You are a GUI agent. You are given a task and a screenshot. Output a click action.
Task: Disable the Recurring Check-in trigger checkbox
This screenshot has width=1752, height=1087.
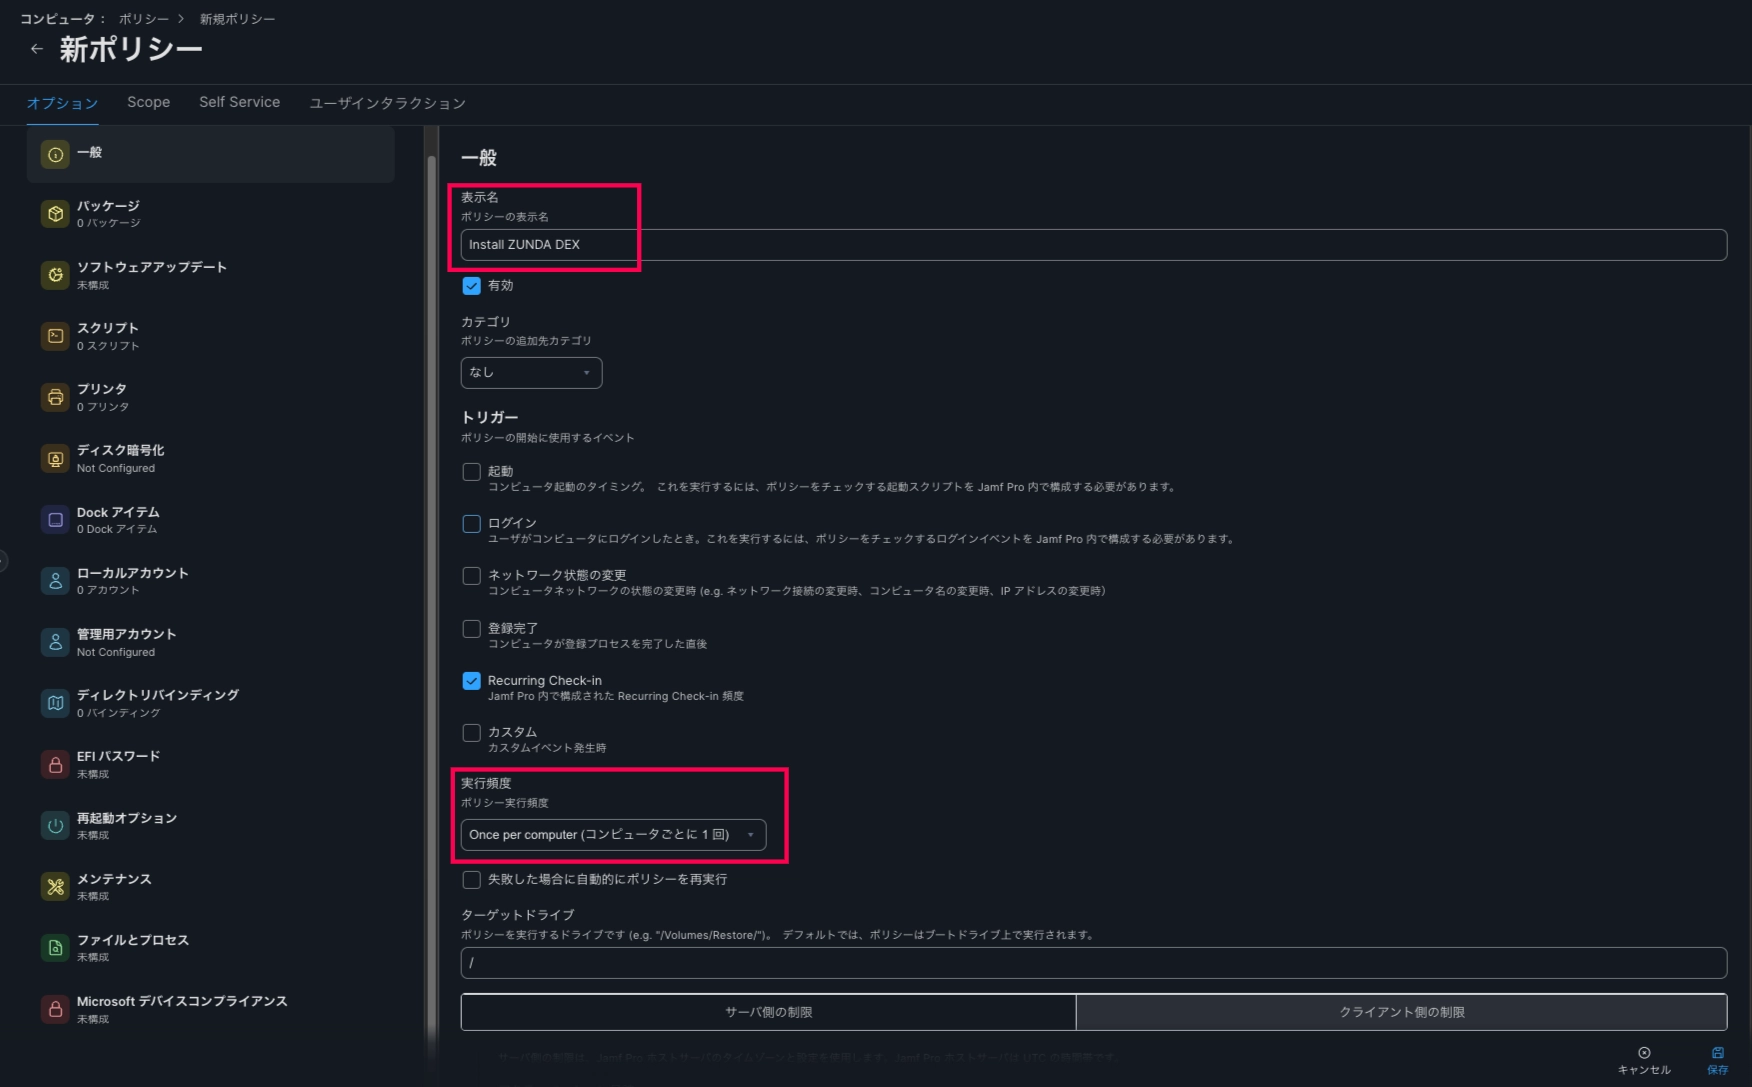point(471,681)
